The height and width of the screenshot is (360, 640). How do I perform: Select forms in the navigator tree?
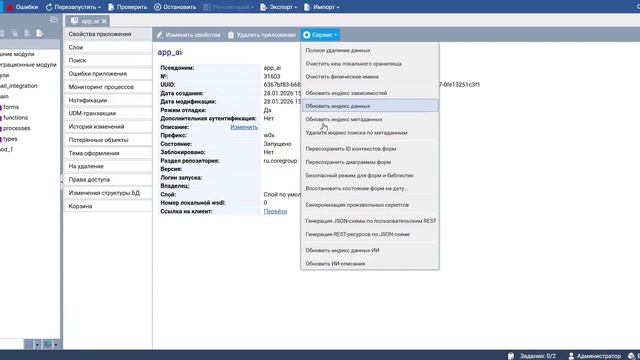pyautogui.click(x=11, y=107)
